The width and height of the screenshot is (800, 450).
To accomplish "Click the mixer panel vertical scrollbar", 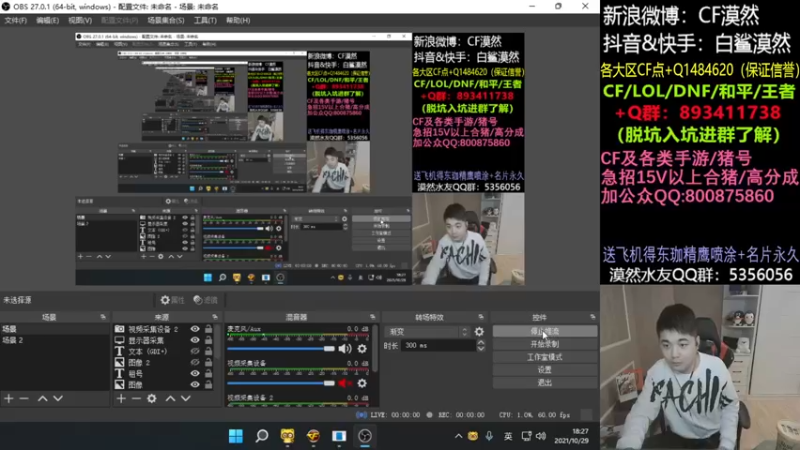I will click(x=376, y=348).
